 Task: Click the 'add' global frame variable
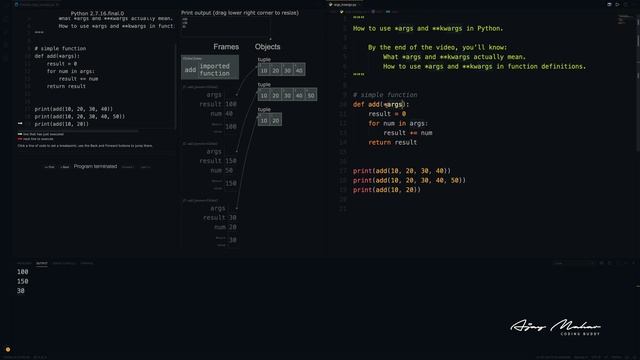pyautogui.click(x=190, y=70)
